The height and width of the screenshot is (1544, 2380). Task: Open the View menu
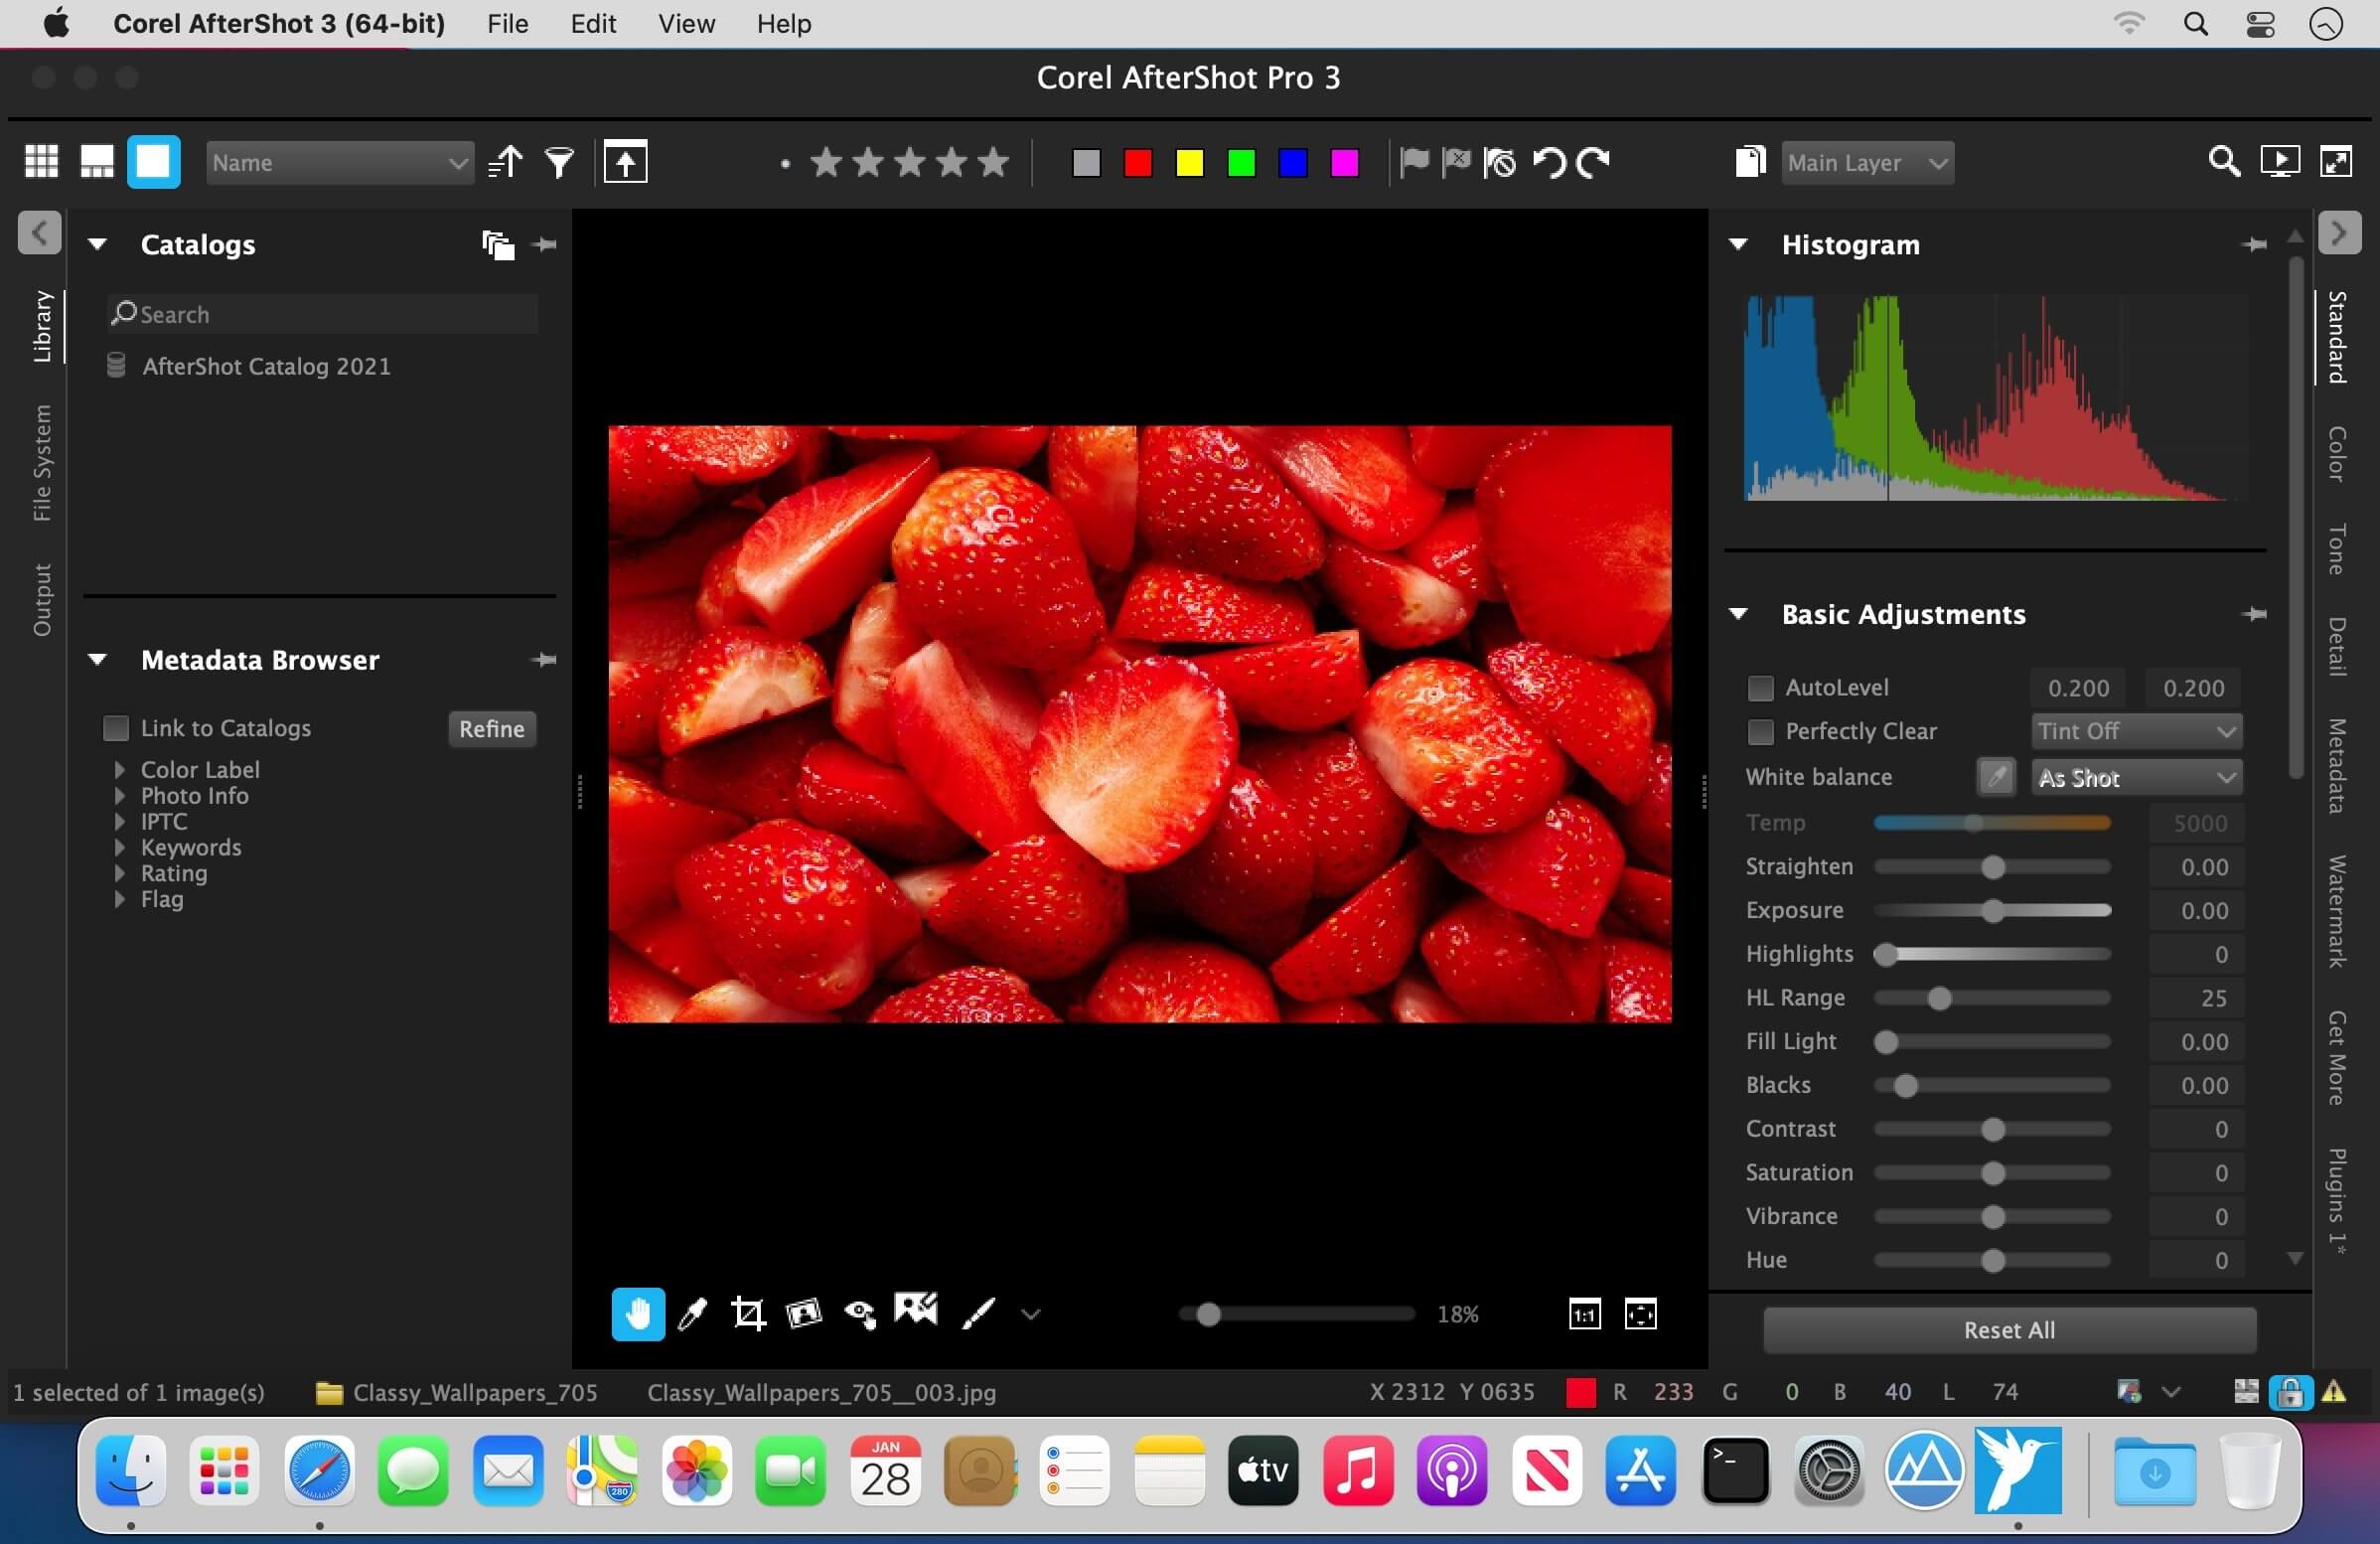point(686,23)
